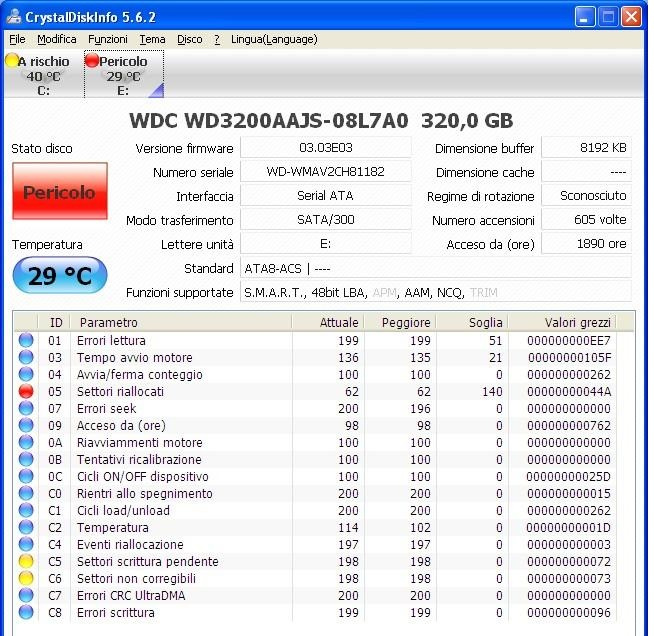This screenshot has width=654, height=636.
Task: Click the red status icon for Settori riallocati
Action: point(26,391)
